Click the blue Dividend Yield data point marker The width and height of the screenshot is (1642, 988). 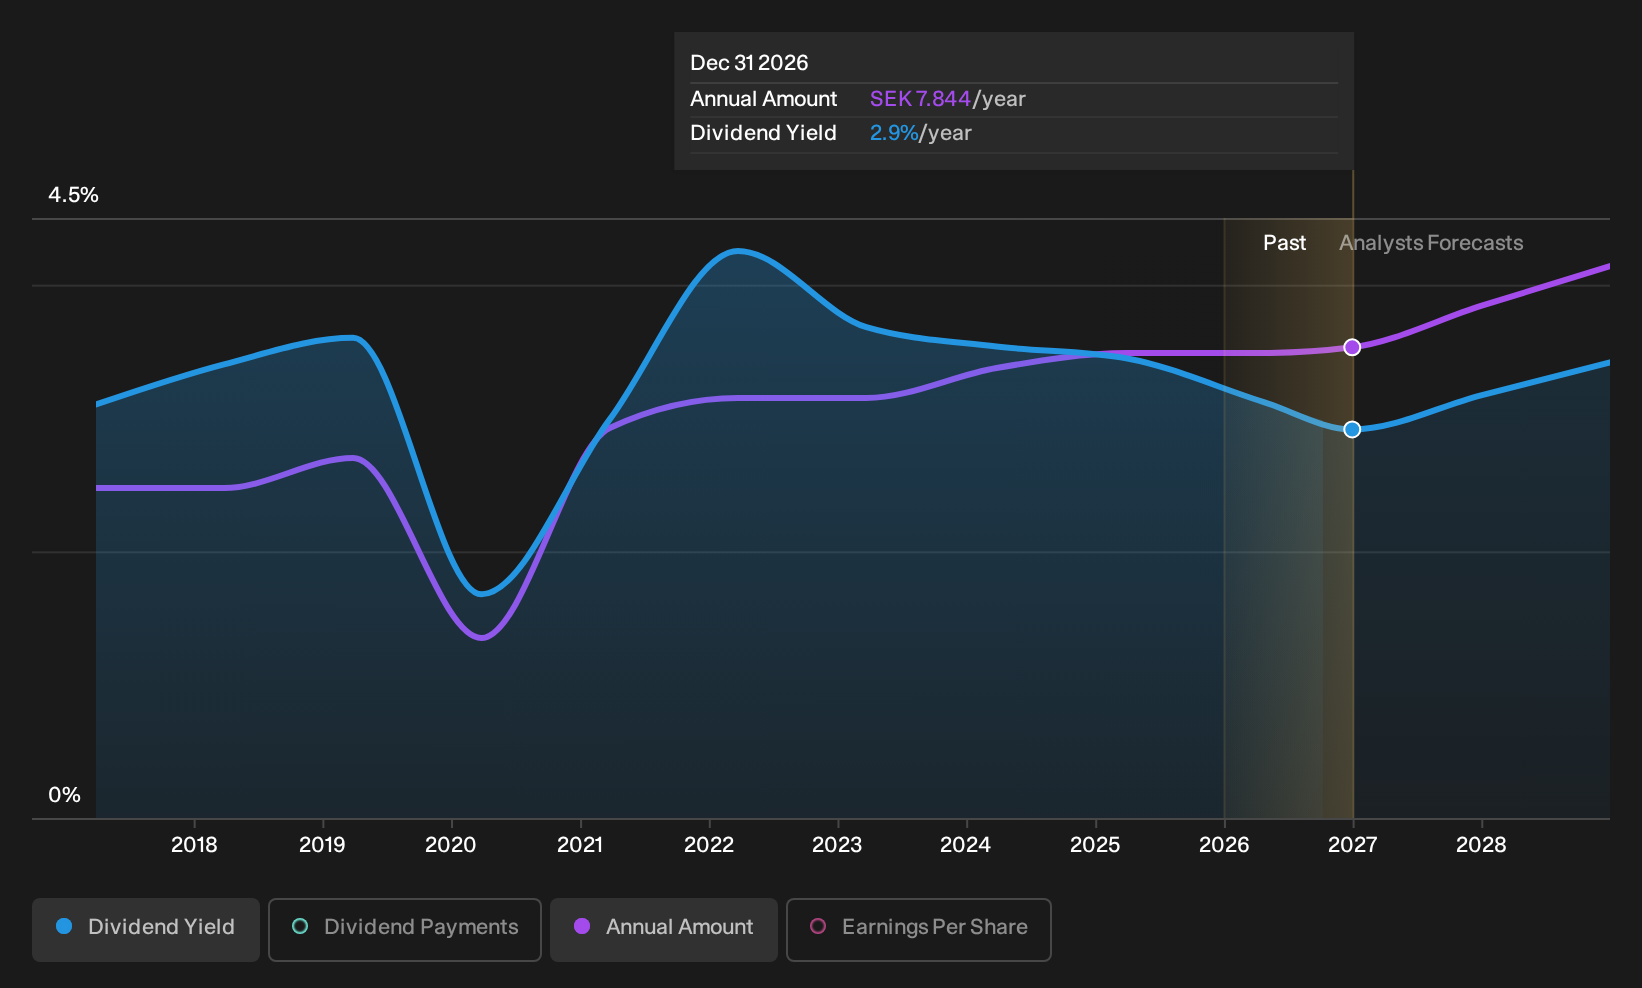click(x=1352, y=429)
